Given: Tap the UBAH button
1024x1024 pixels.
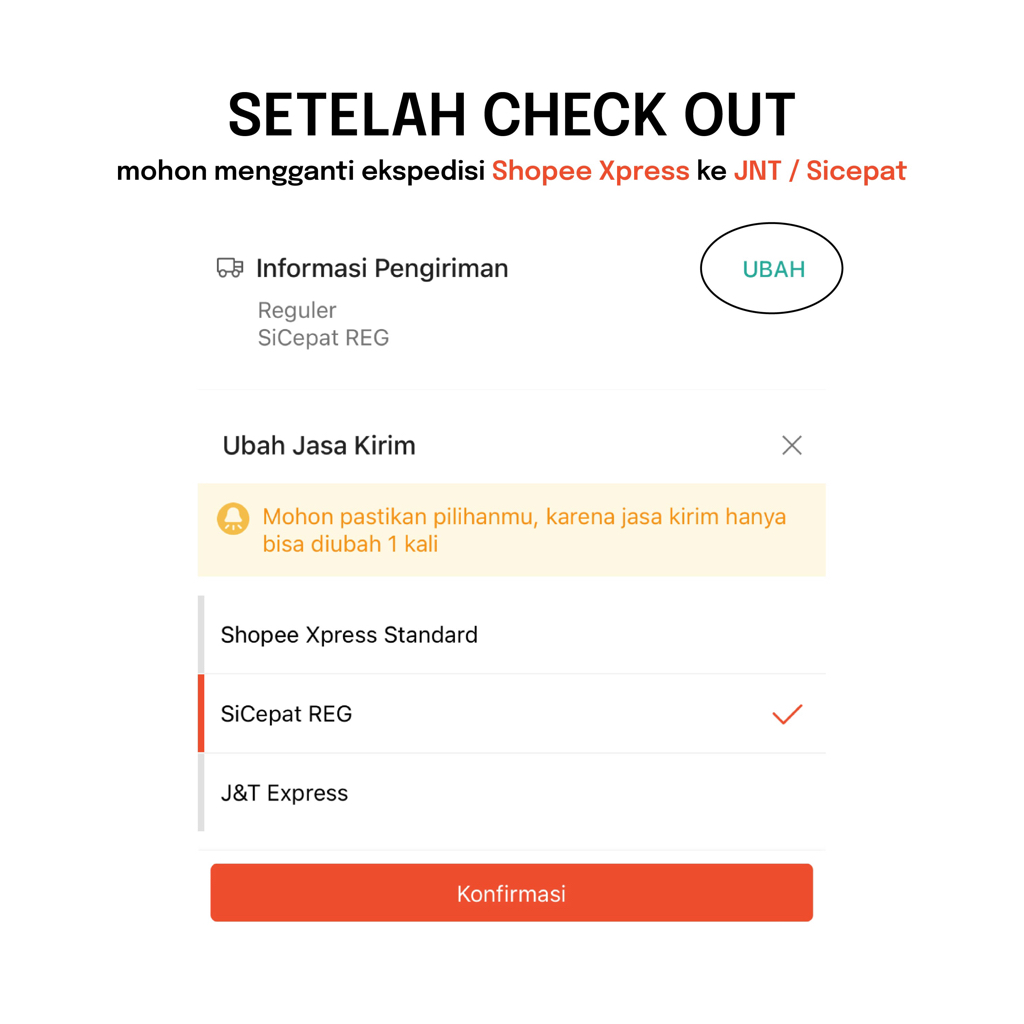Looking at the screenshot, I should pos(773,270).
